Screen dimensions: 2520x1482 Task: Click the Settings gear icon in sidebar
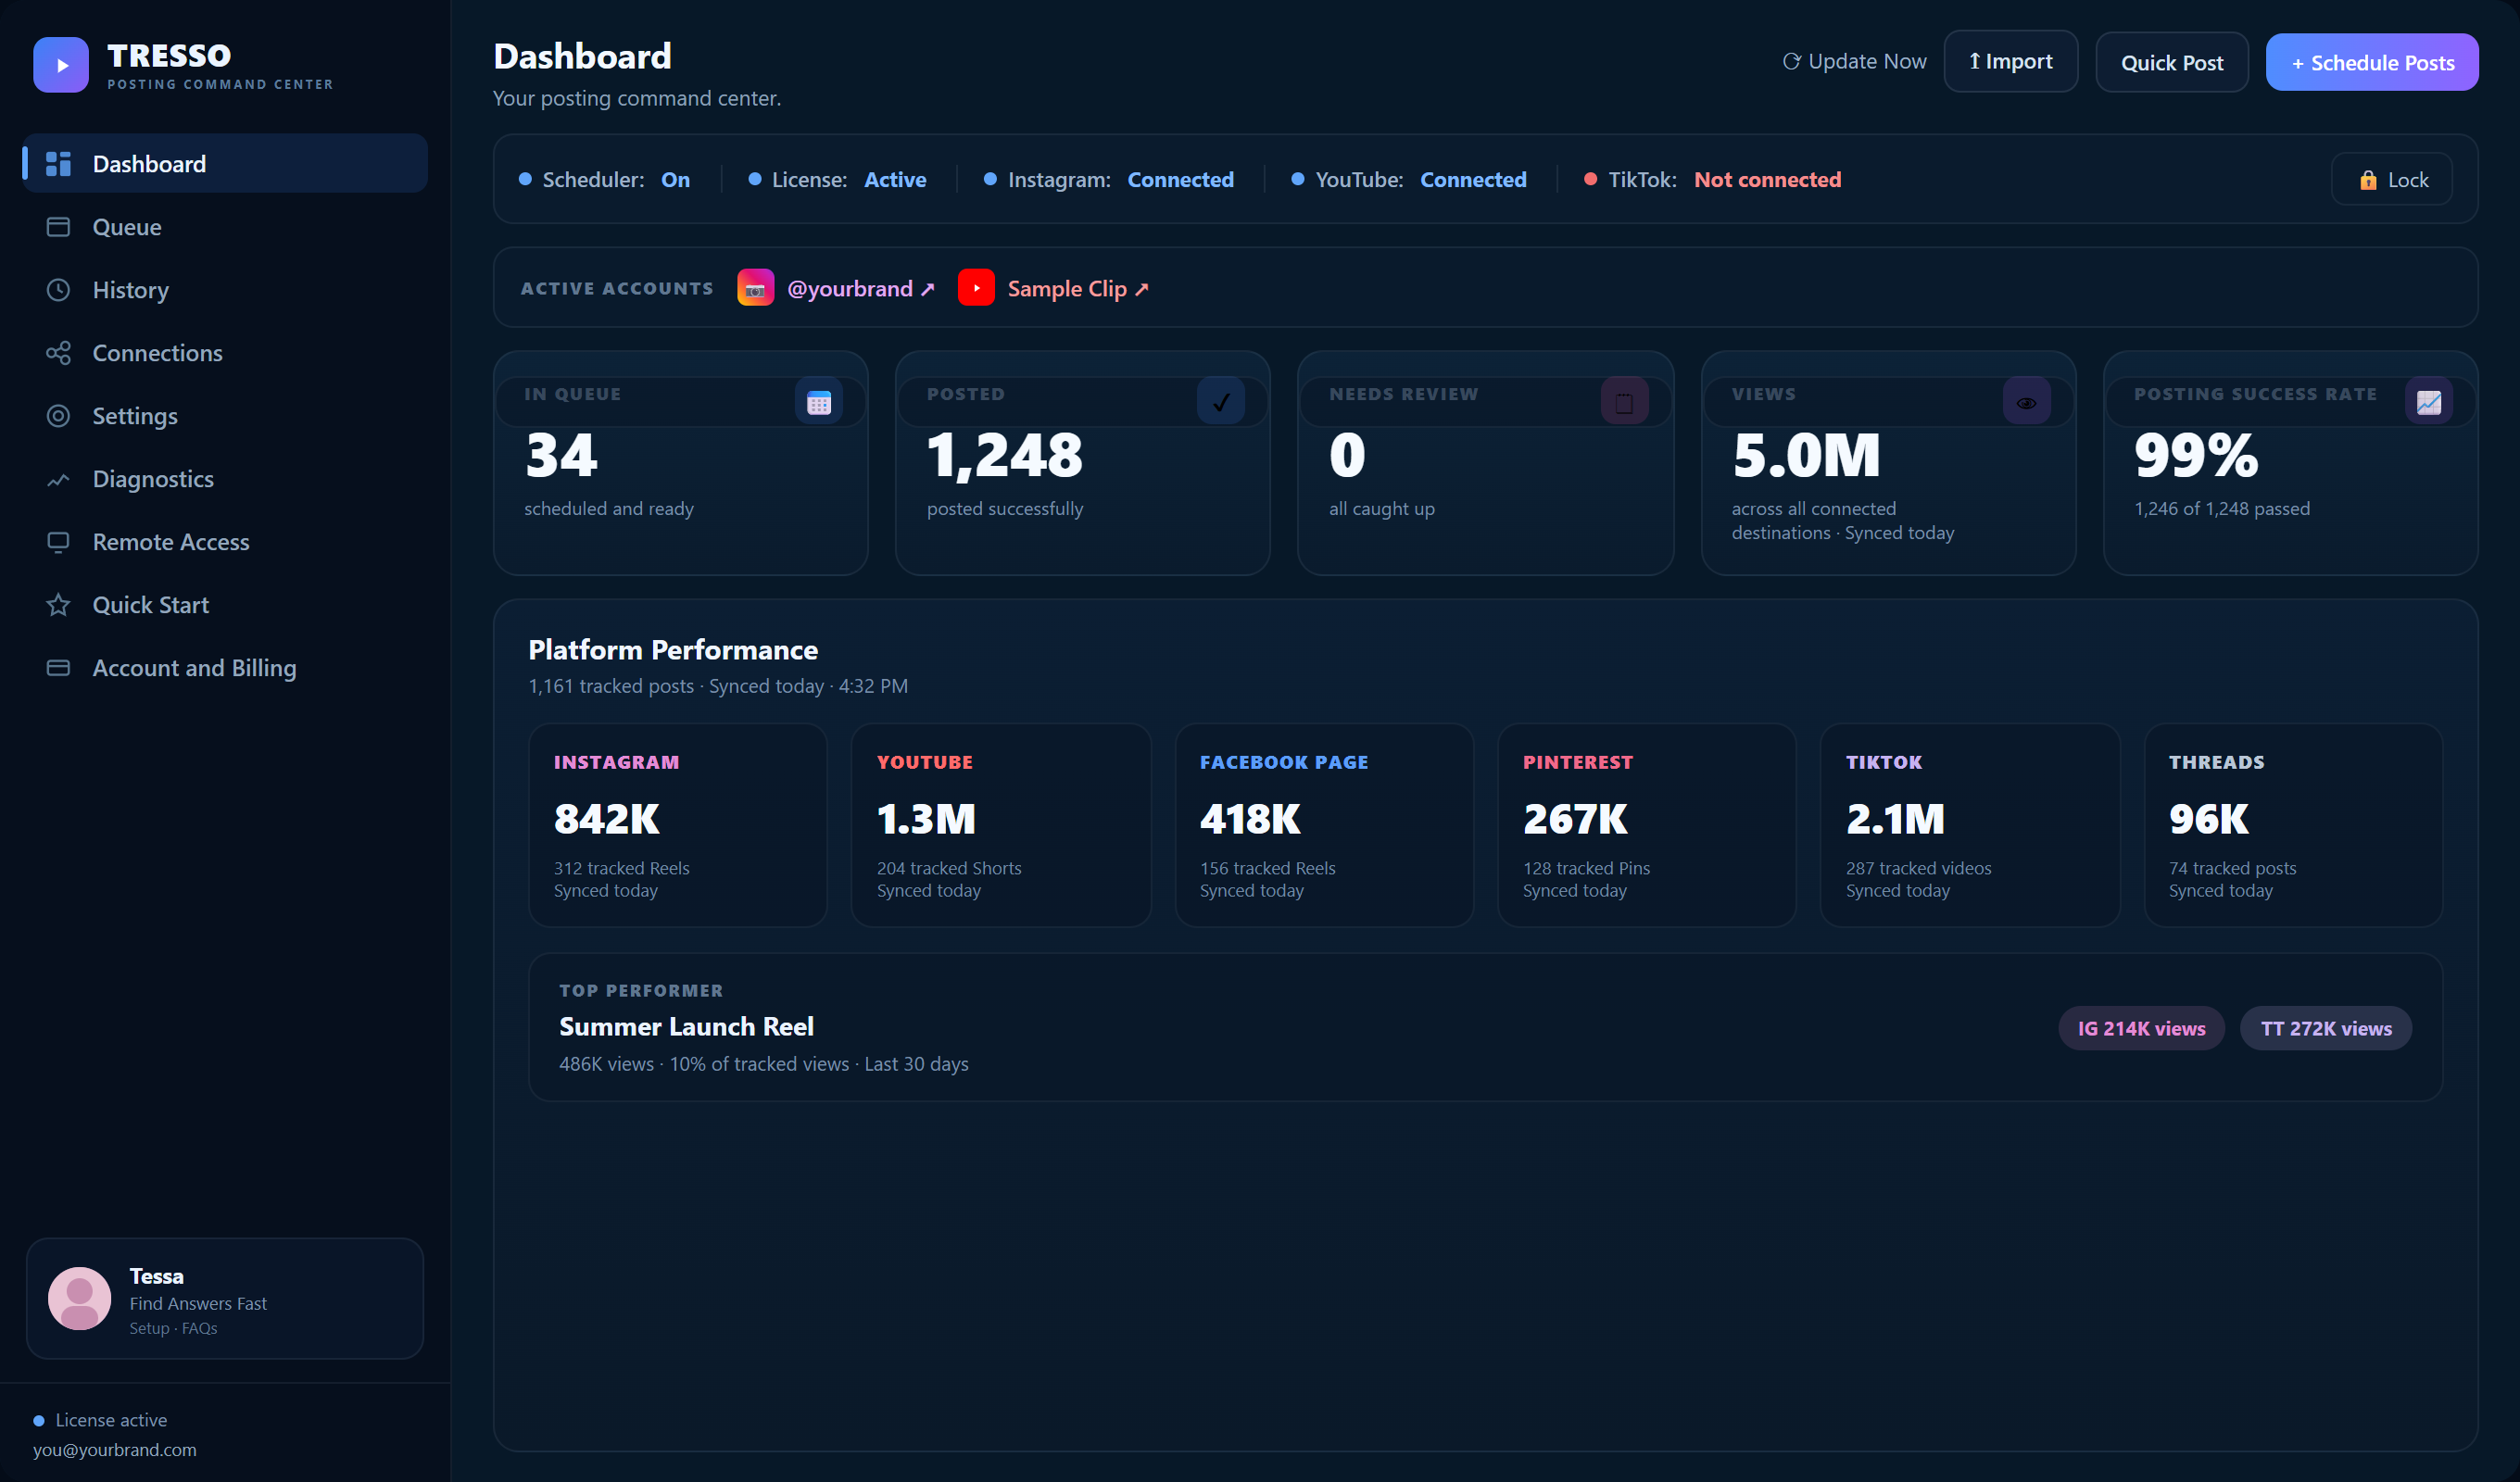pyautogui.click(x=59, y=416)
